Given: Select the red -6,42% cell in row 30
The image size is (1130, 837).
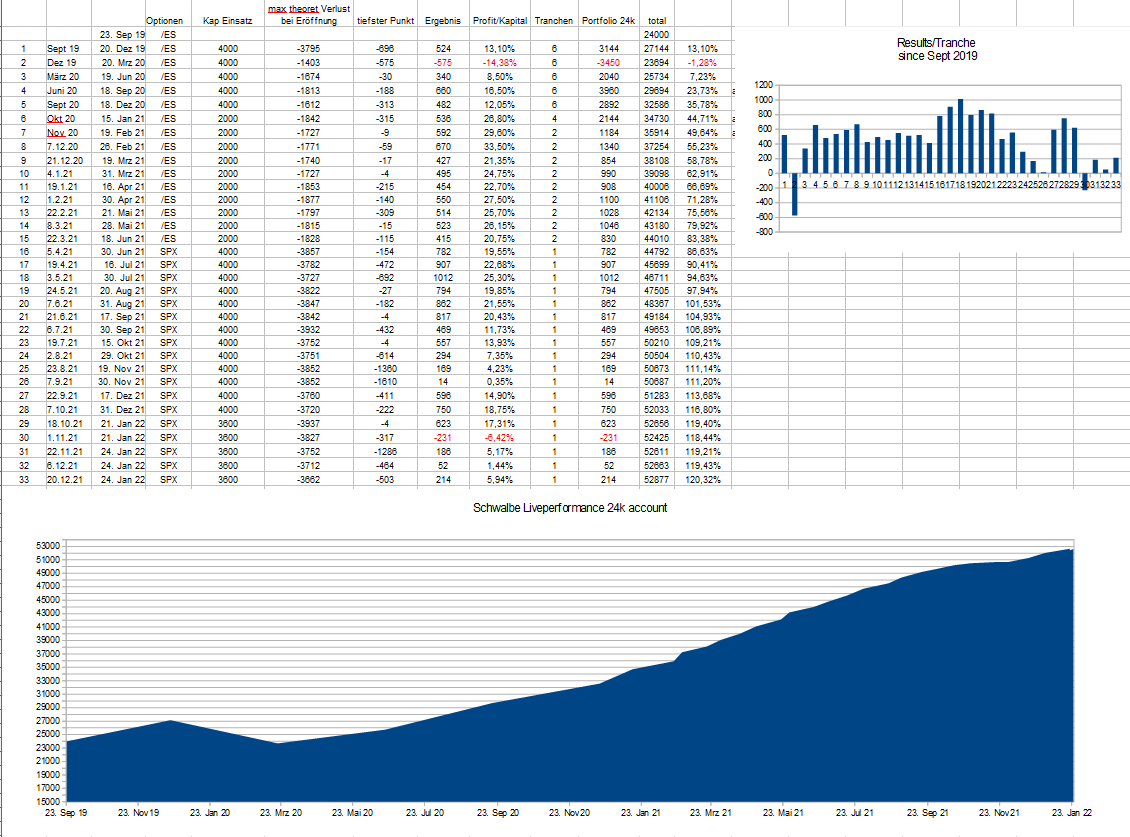Looking at the screenshot, I should [500, 438].
